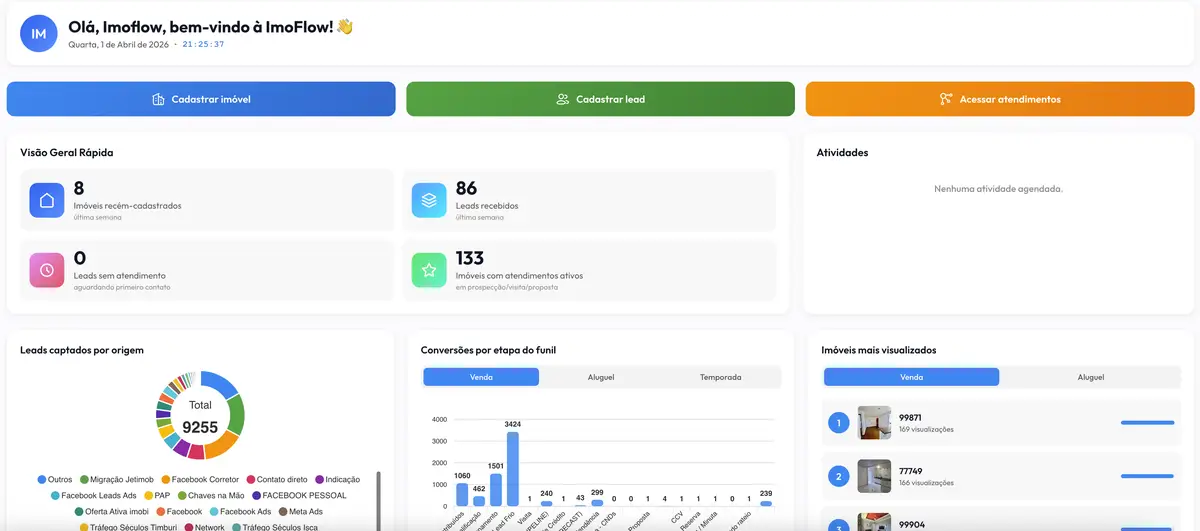Select Aluguel tab in Conversões por etapa do funil
Viewport: 1200px width, 531px height.
click(x=601, y=377)
